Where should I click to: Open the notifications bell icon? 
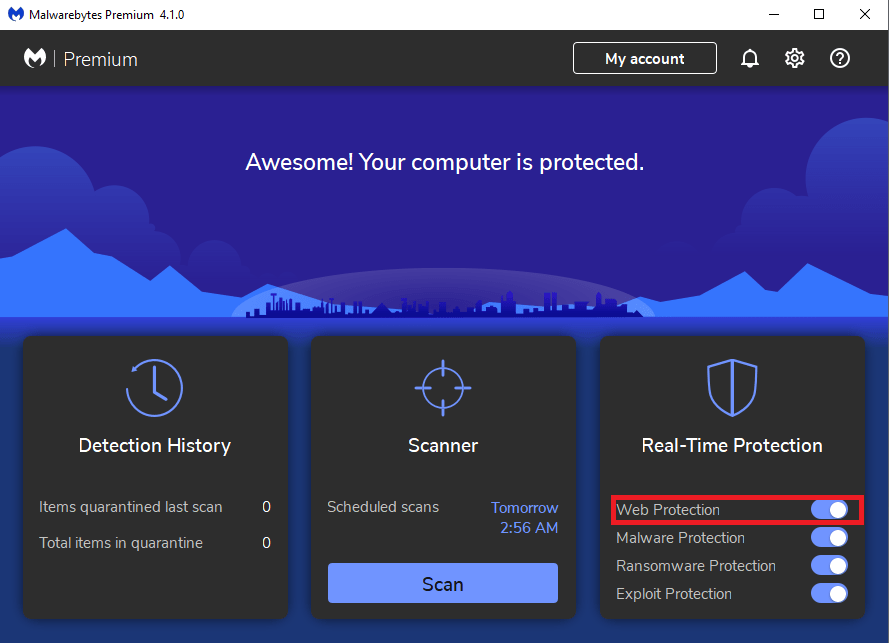750,58
